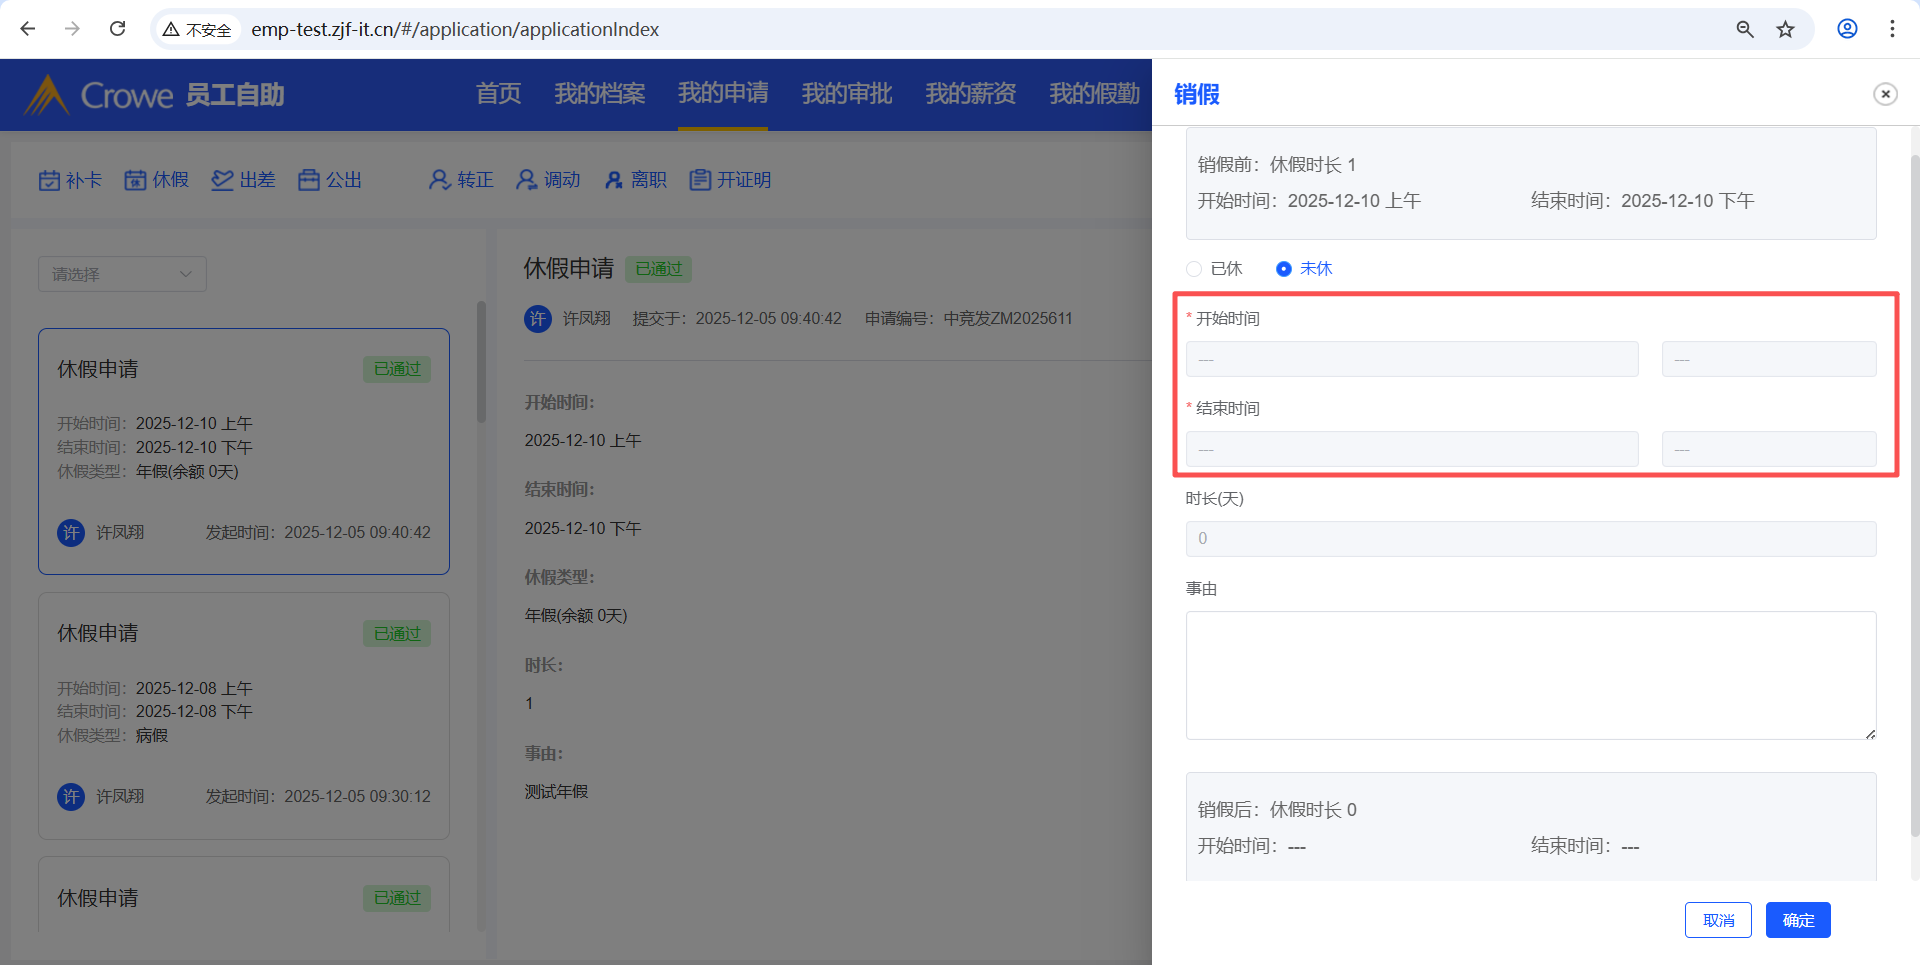The image size is (1920, 965).
Task: Open the 休假 application
Action: [x=157, y=180]
